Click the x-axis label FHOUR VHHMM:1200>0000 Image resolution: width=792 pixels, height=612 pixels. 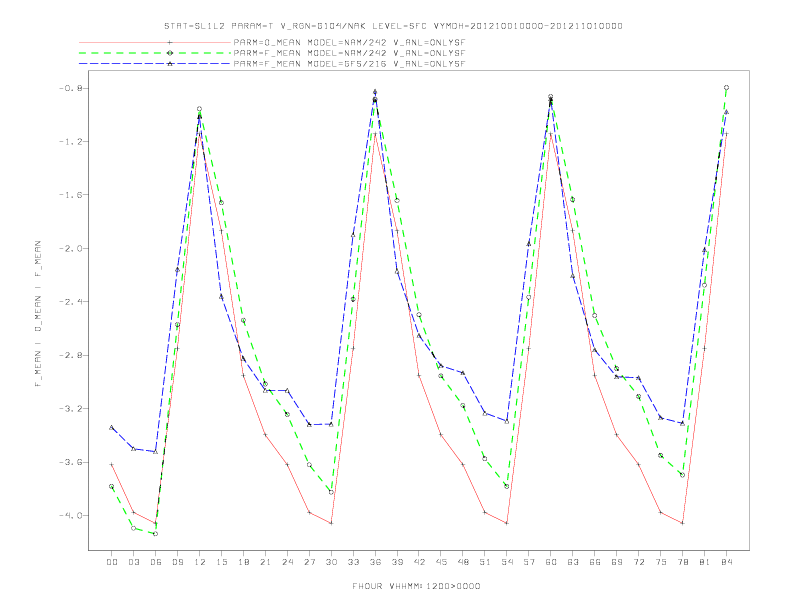(x=416, y=586)
